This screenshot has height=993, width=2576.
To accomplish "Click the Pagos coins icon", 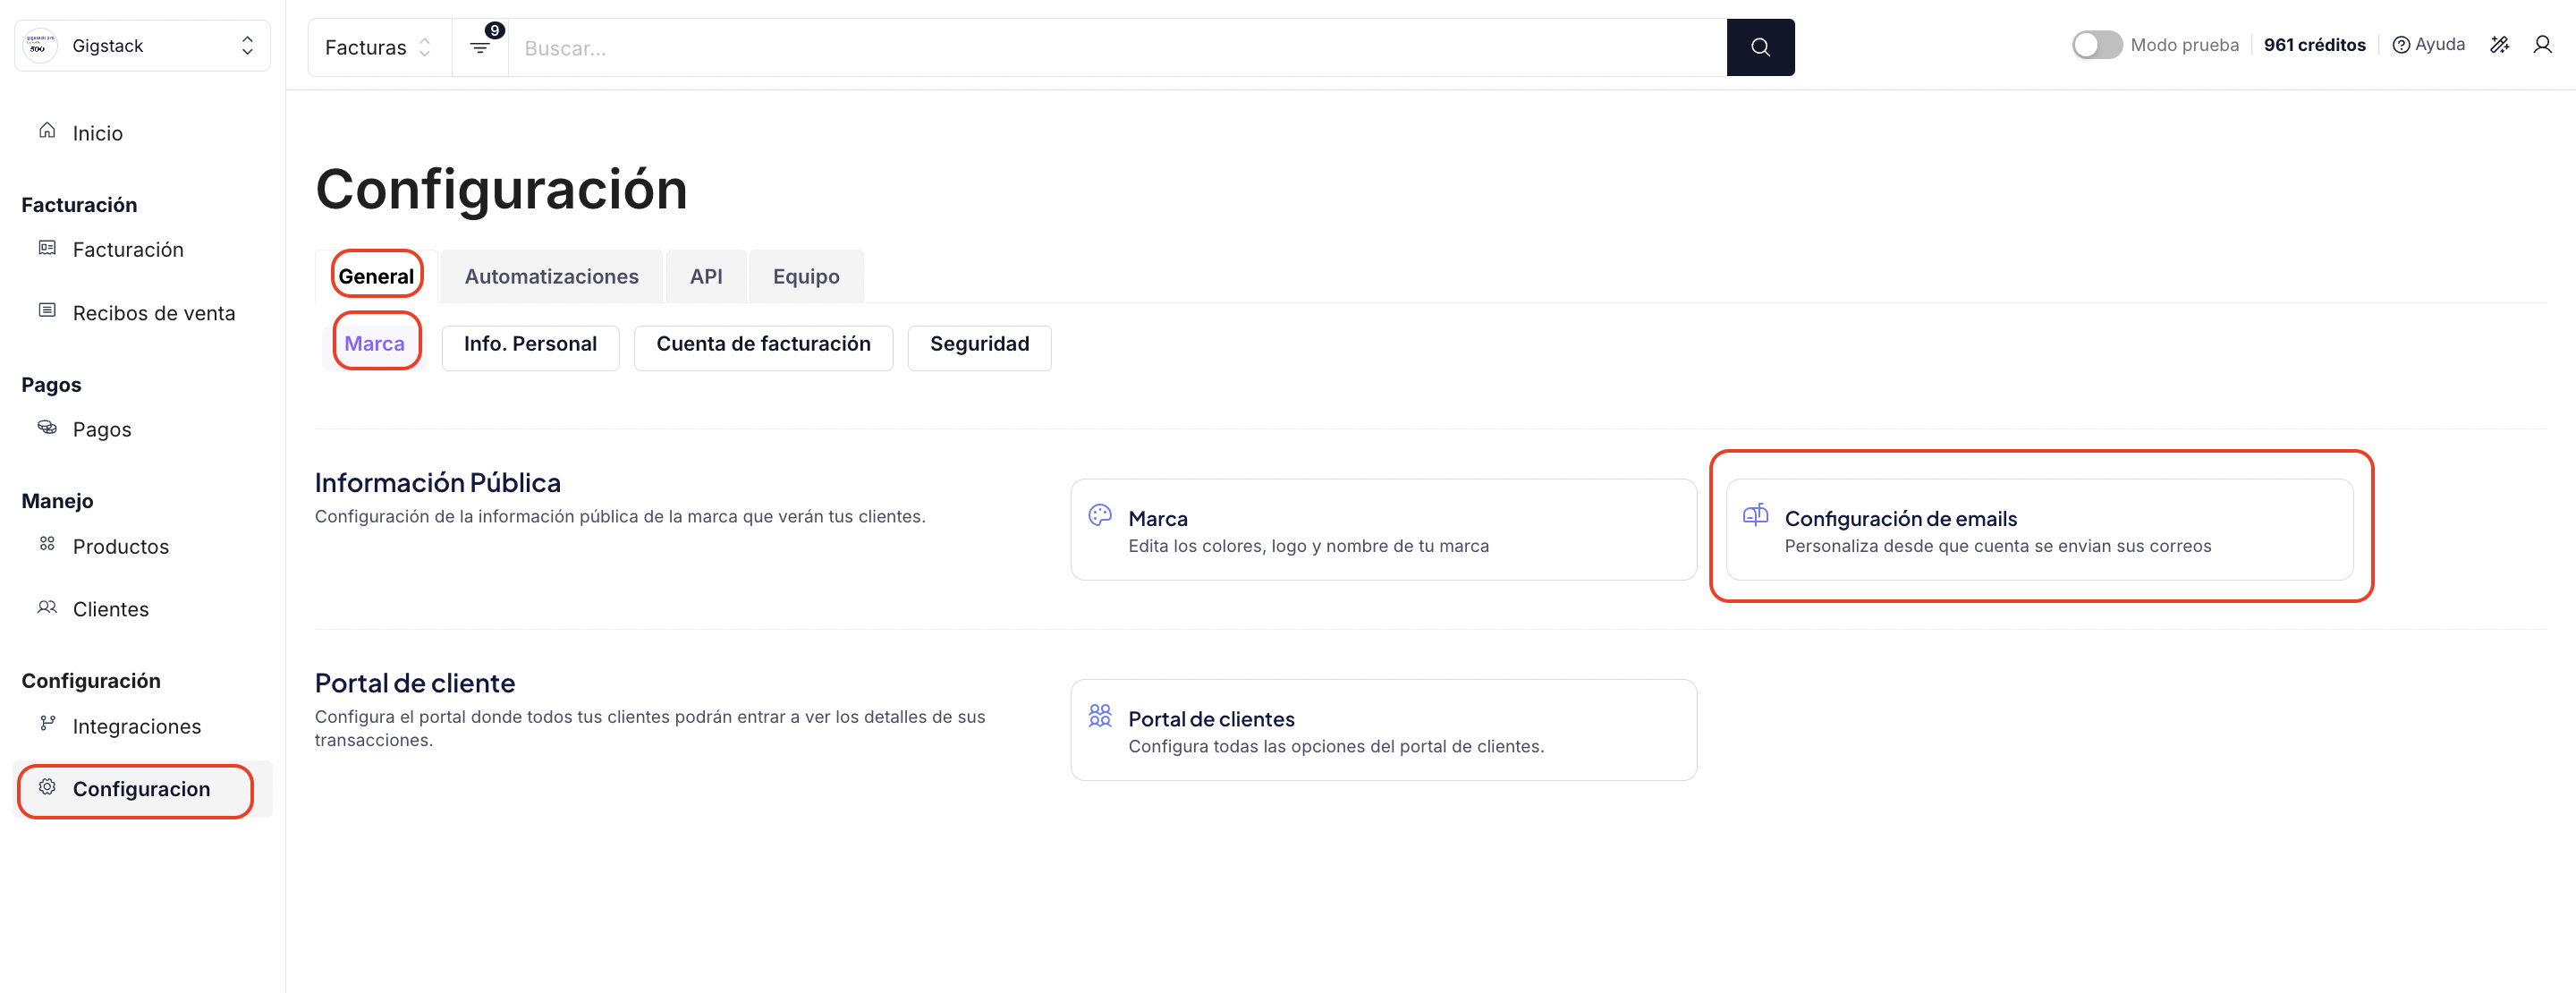I will (47, 427).
